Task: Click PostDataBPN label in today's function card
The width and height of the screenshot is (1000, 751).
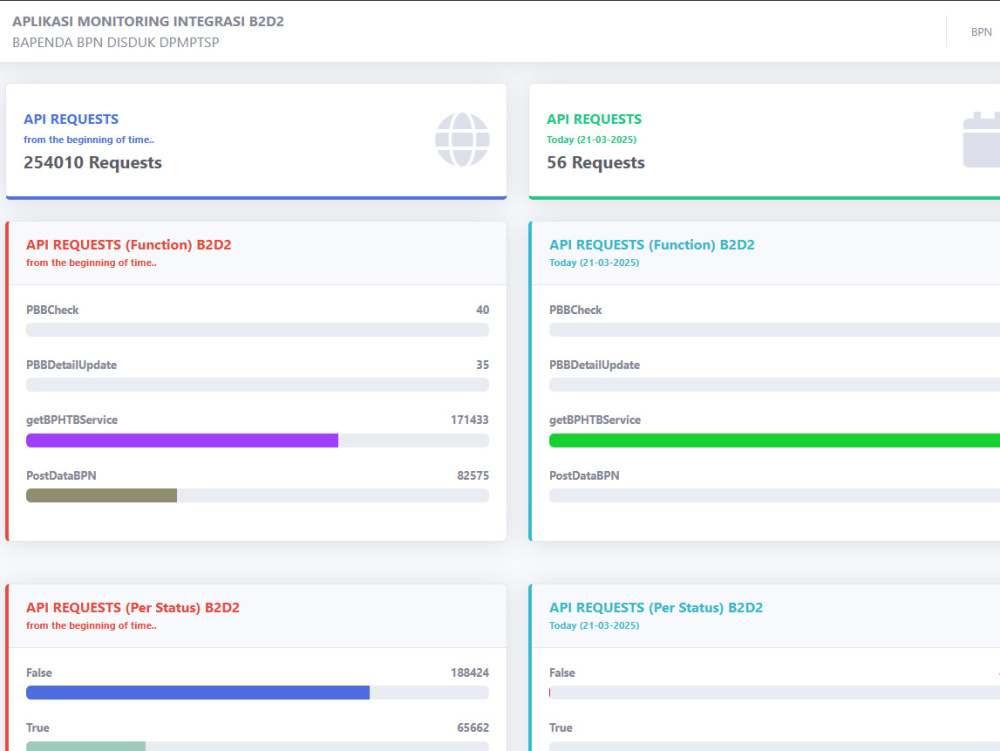Action: [x=584, y=476]
